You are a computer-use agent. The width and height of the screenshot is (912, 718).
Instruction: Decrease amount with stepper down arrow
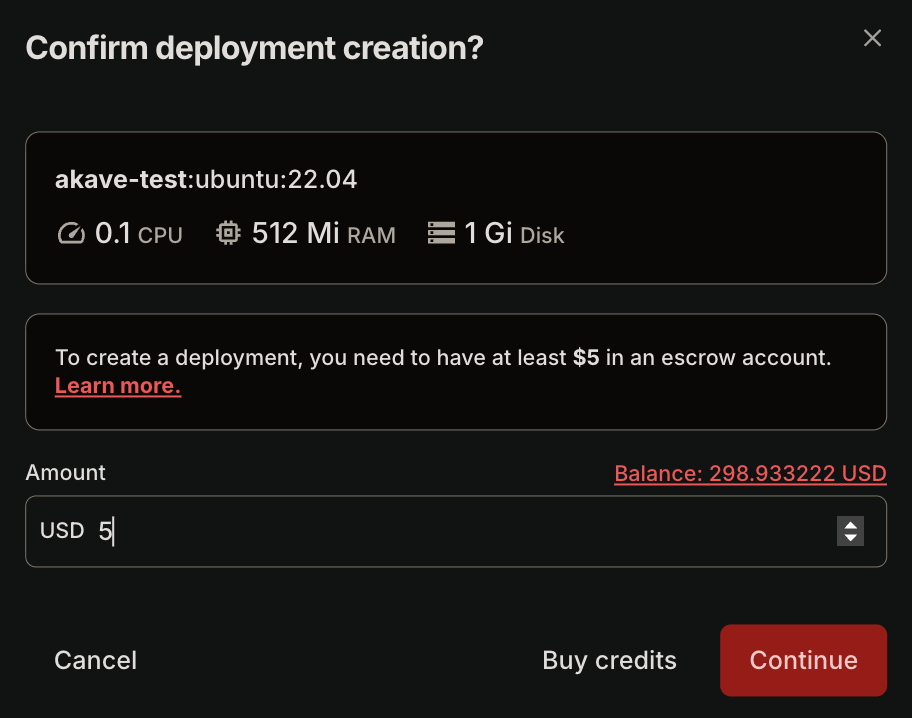850,538
